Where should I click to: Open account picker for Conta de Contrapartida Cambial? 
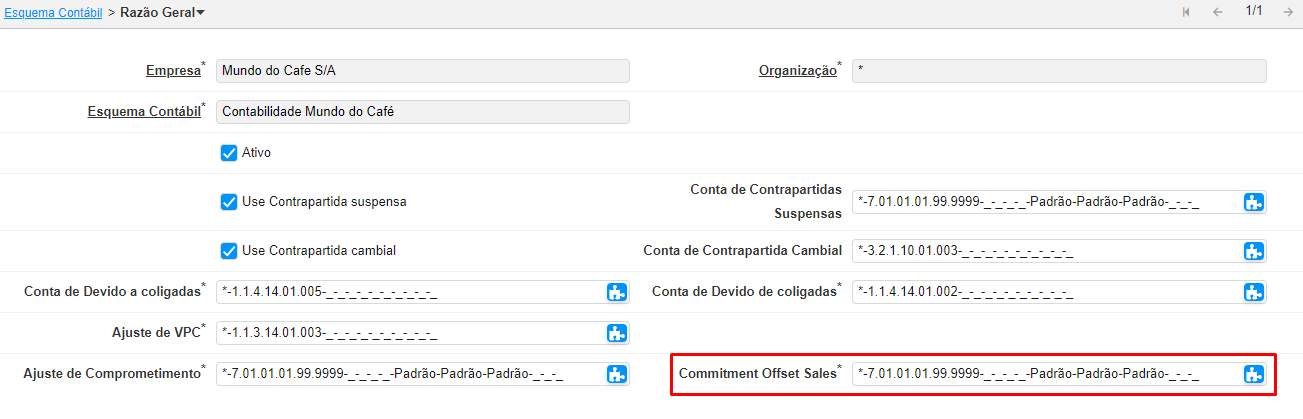(x=1254, y=250)
